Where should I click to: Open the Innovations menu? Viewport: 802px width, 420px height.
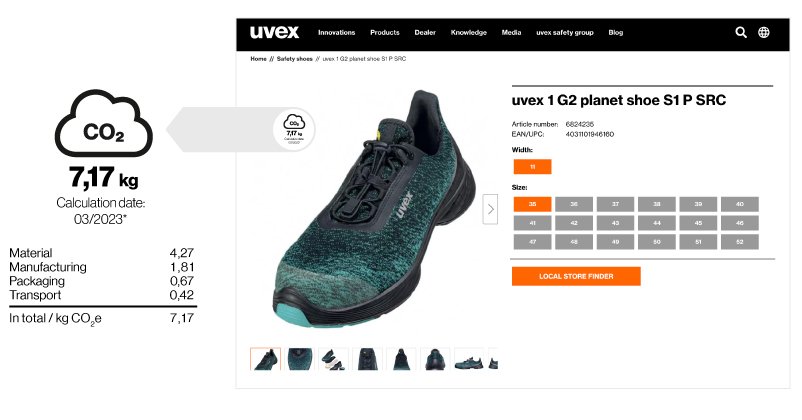[337, 32]
